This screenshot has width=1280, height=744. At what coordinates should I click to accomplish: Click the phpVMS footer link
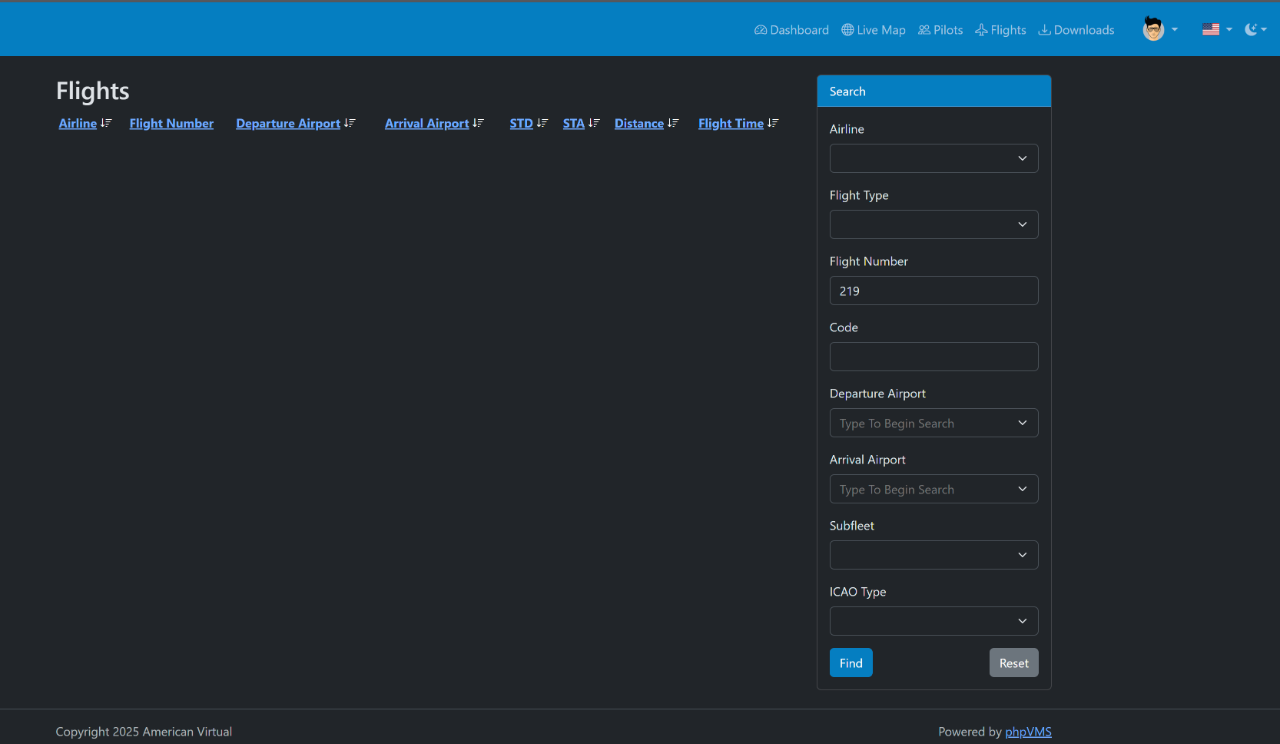pyautogui.click(x=1028, y=731)
